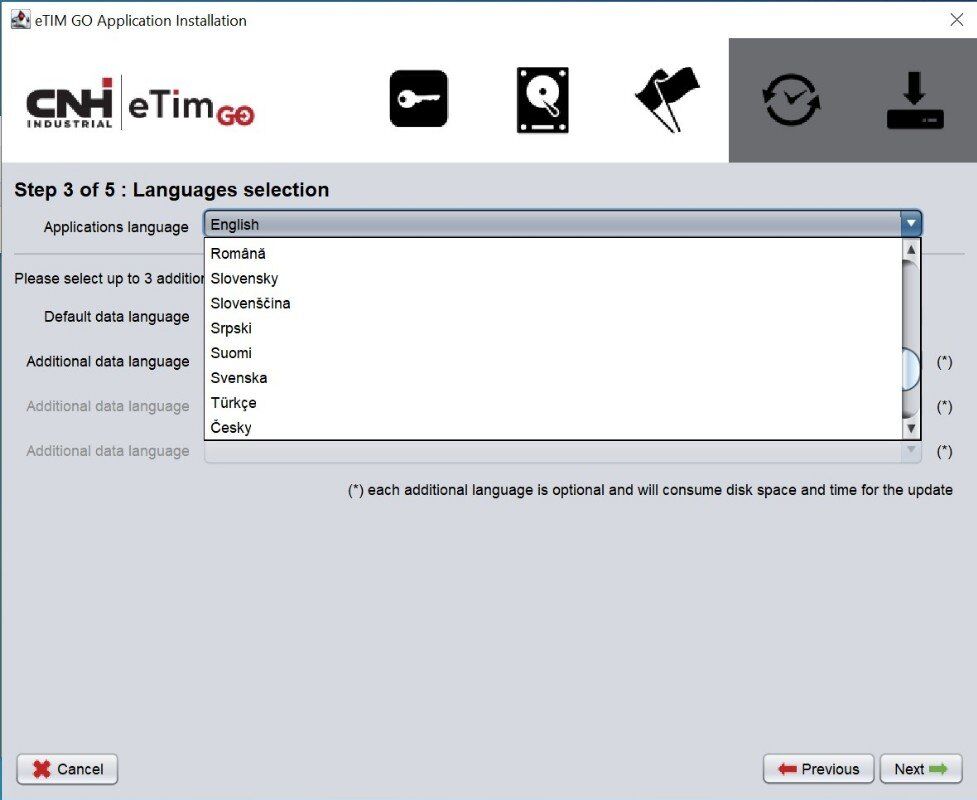Click the Step 3 of 5 heading
977x800 pixels.
coord(172,189)
